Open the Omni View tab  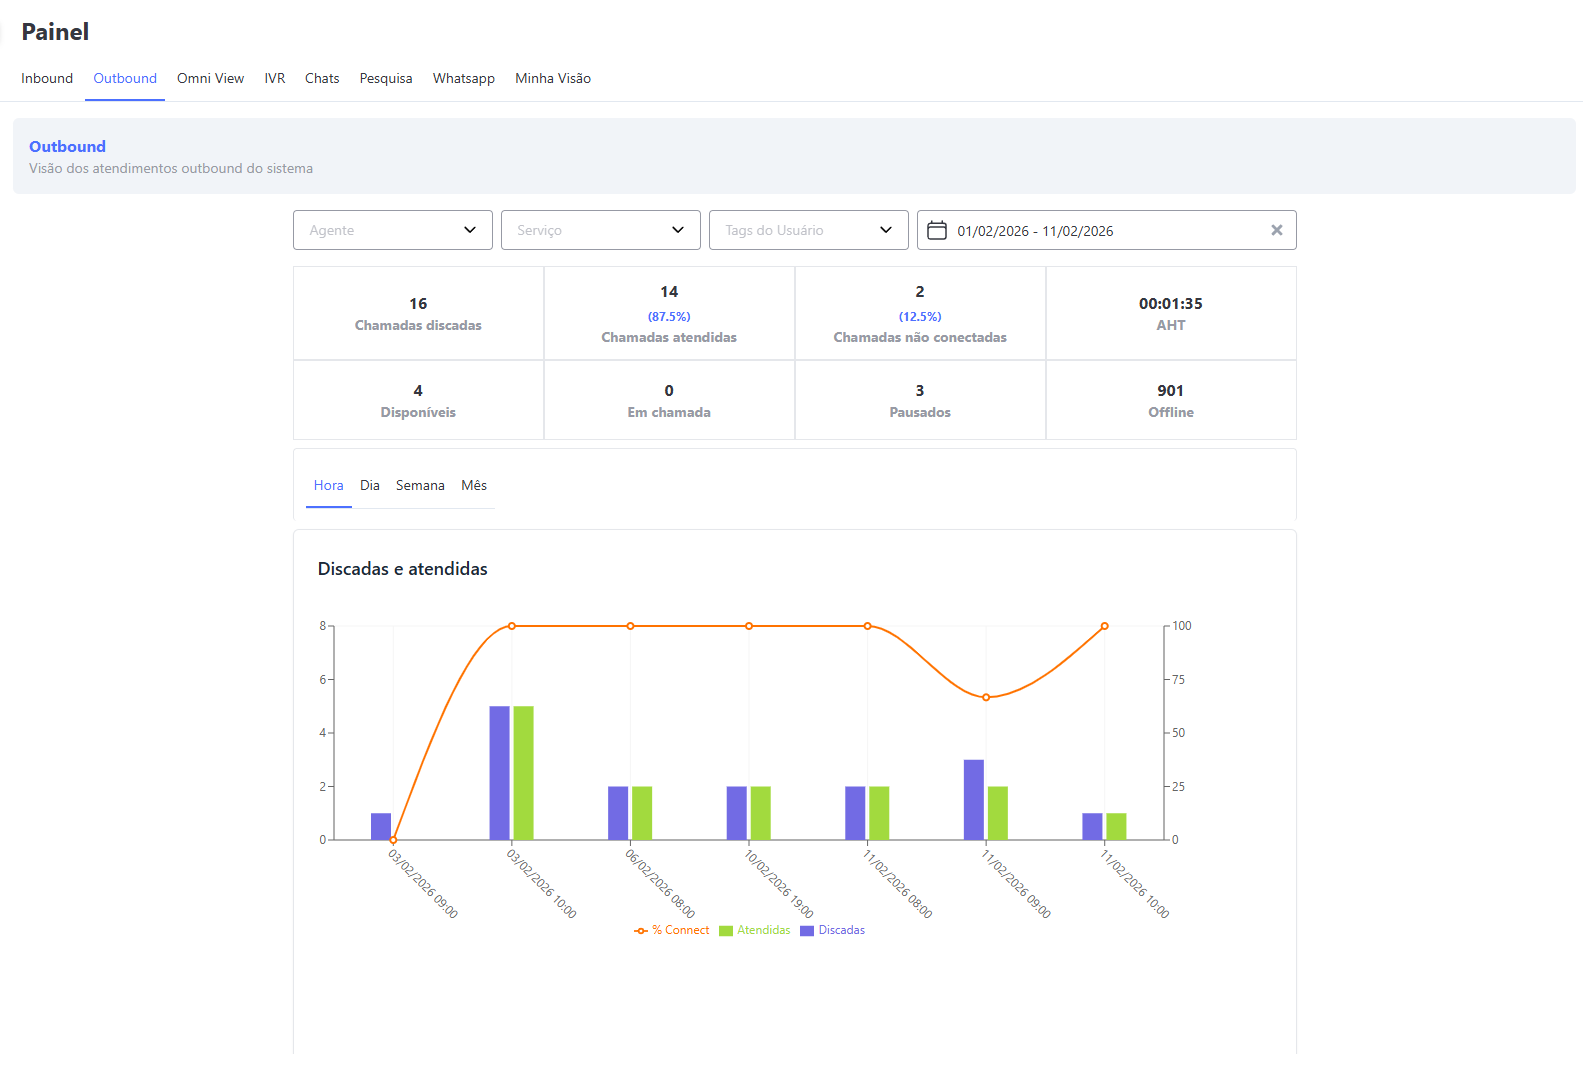[x=210, y=78]
